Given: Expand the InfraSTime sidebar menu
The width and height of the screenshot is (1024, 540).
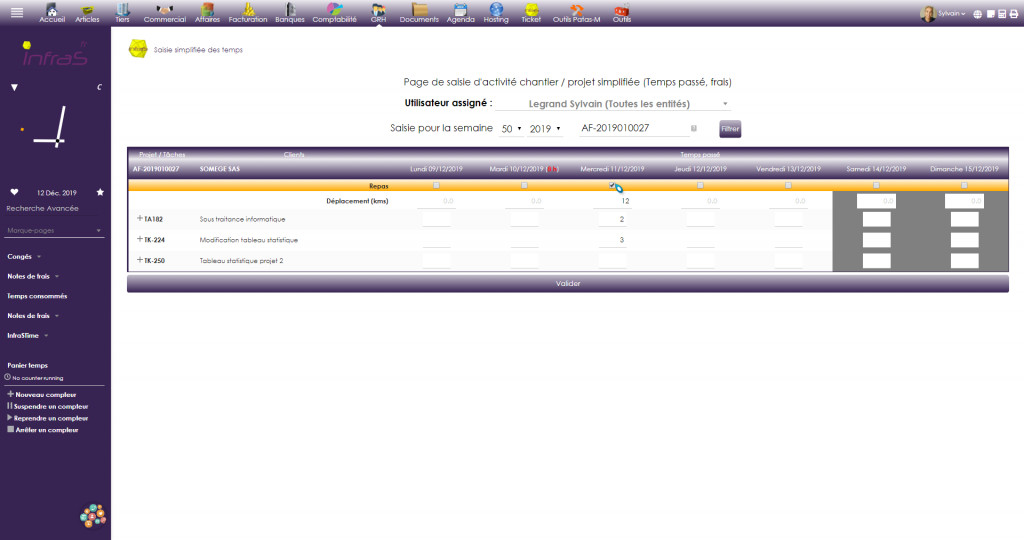Looking at the screenshot, I should 27,335.
